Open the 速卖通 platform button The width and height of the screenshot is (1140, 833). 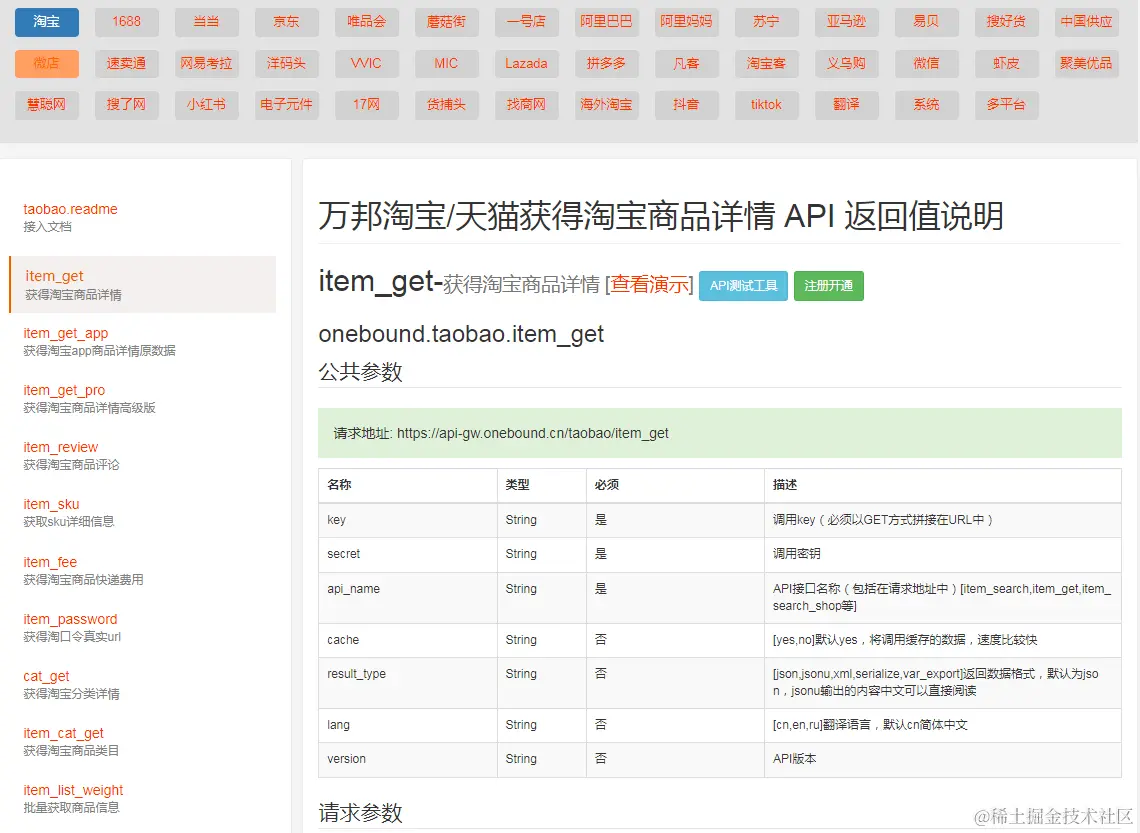(x=127, y=63)
